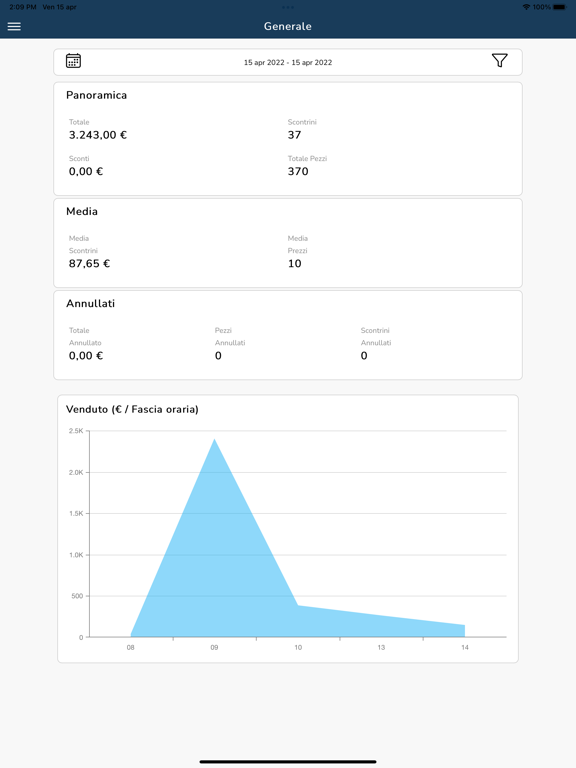This screenshot has height=768, width=576.
Task: Click the chart peak at hour 09
Action: click(x=214, y=439)
